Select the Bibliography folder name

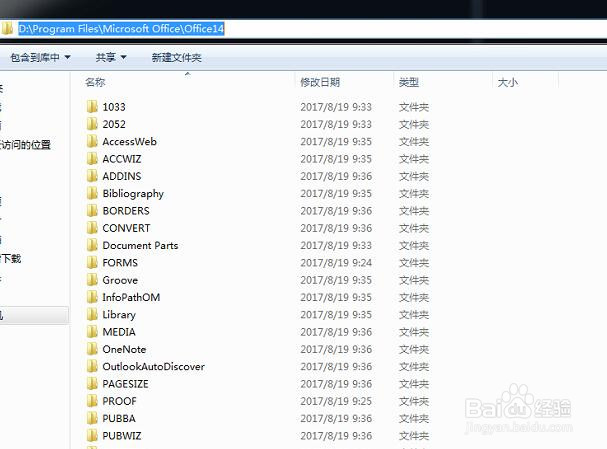point(133,194)
